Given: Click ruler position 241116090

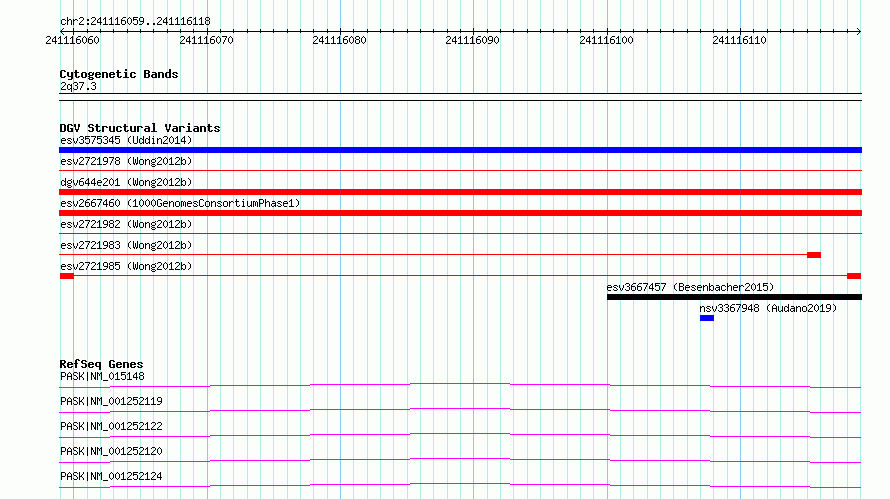Looking at the screenshot, I should pos(473,40).
